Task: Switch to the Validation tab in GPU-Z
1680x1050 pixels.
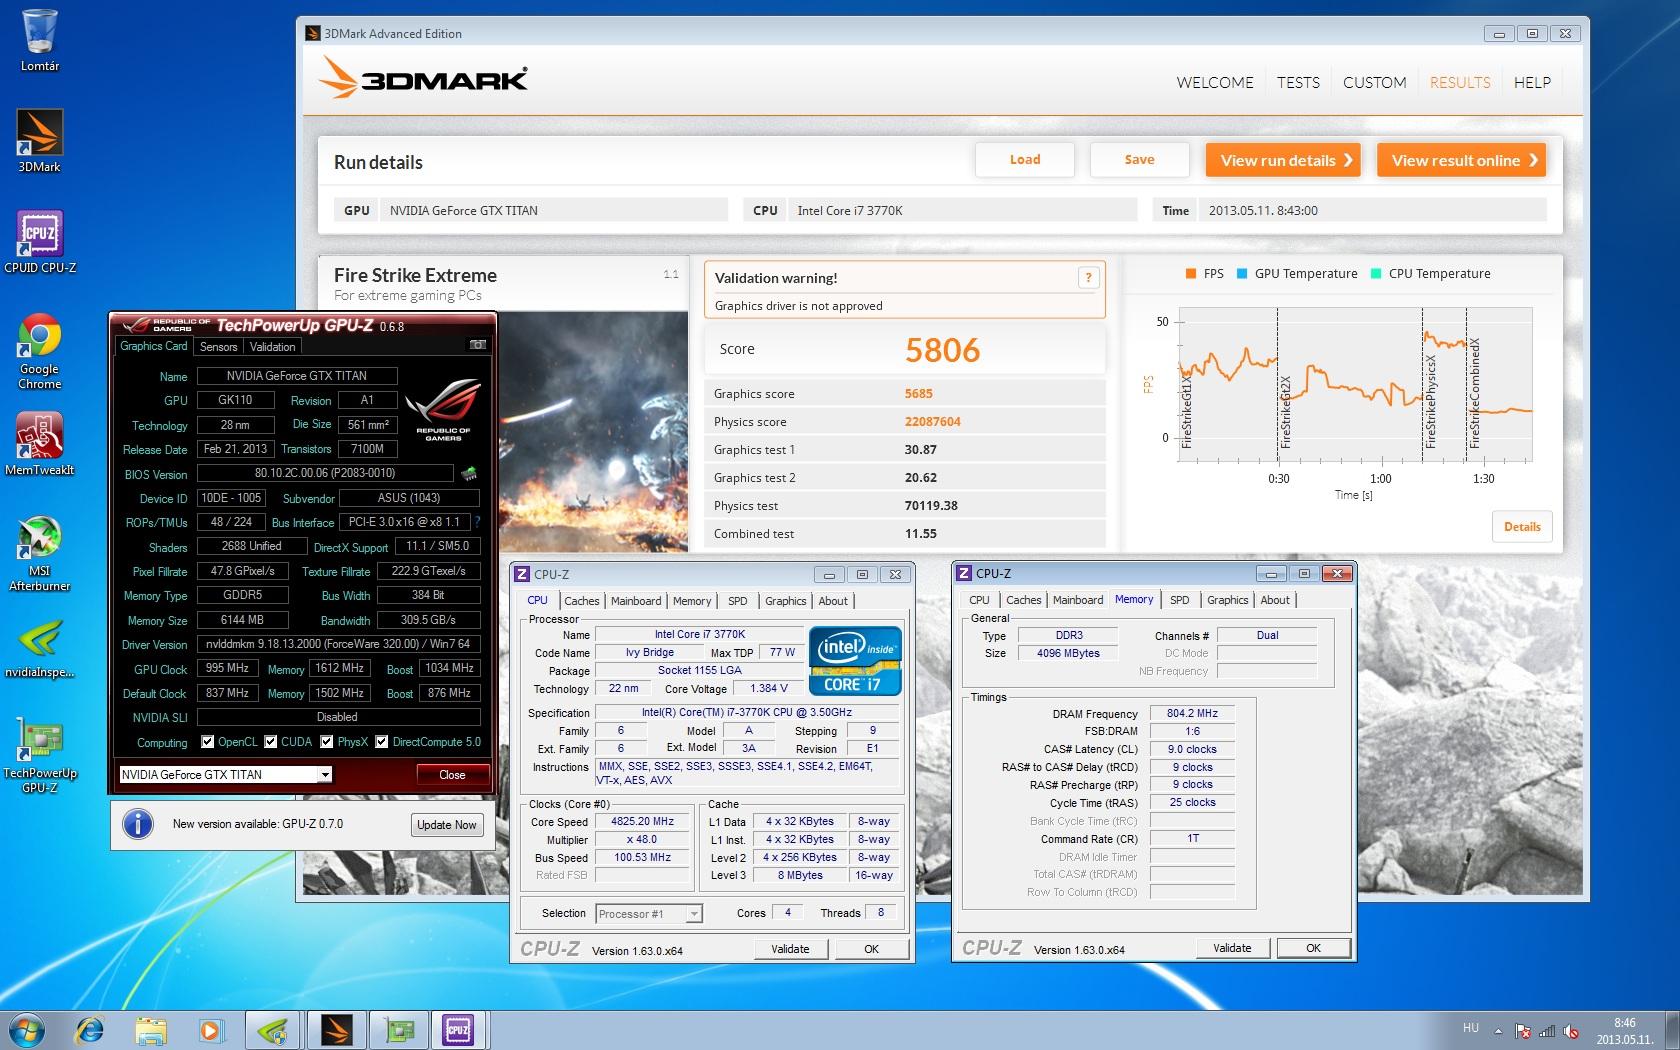Action: tap(272, 347)
